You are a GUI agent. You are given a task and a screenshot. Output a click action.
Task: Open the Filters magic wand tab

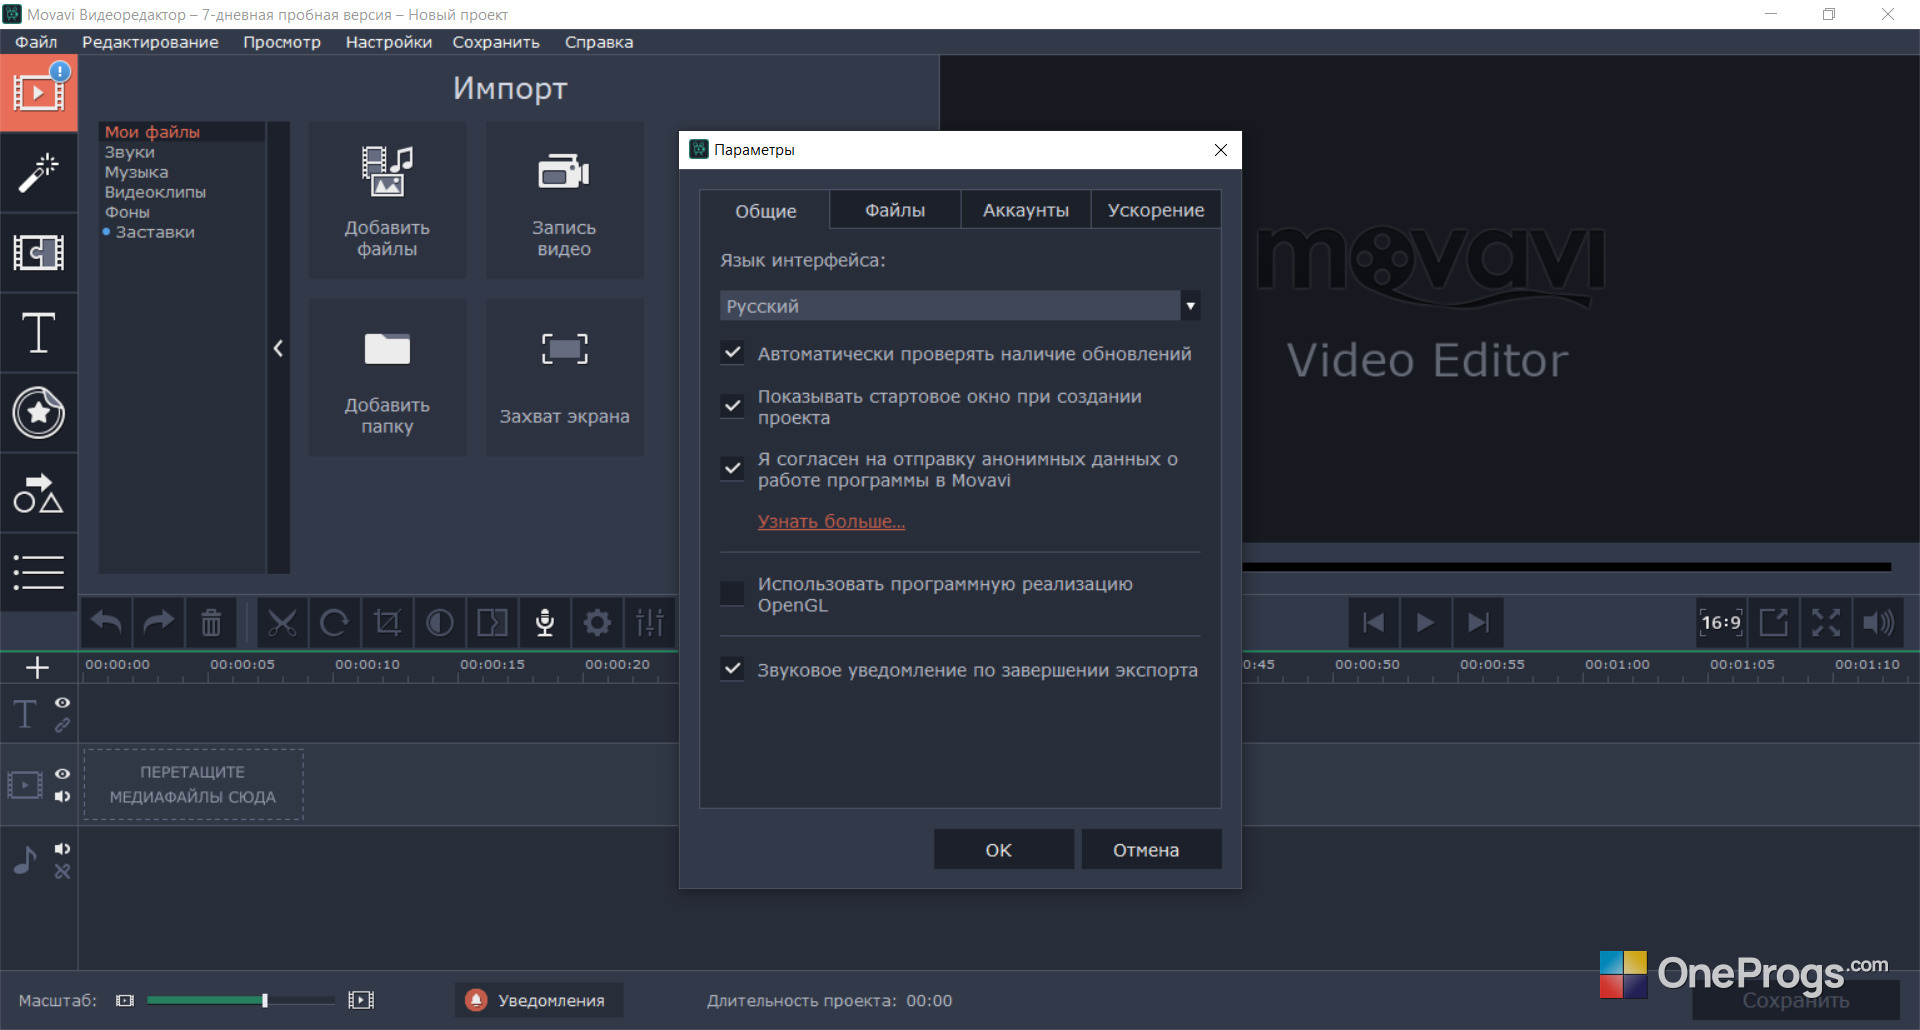pos(39,172)
